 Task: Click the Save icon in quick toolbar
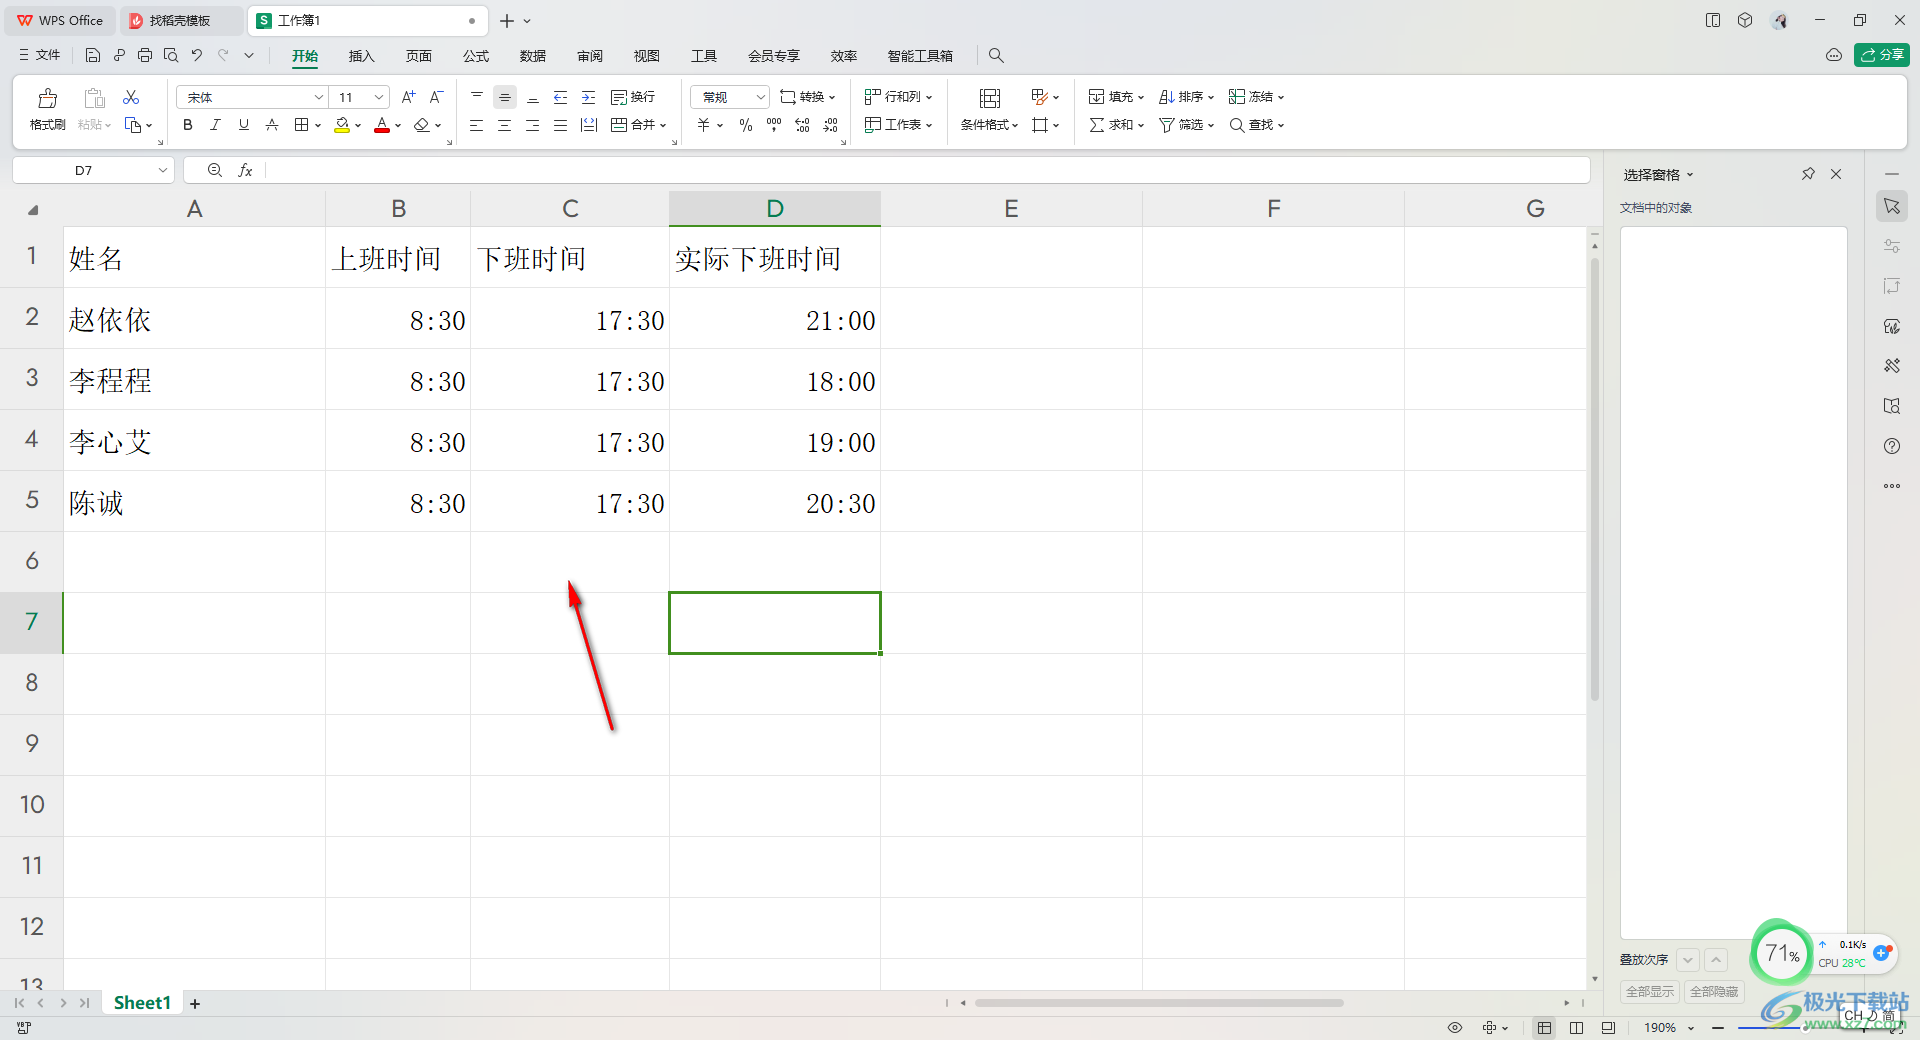(x=93, y=55)
